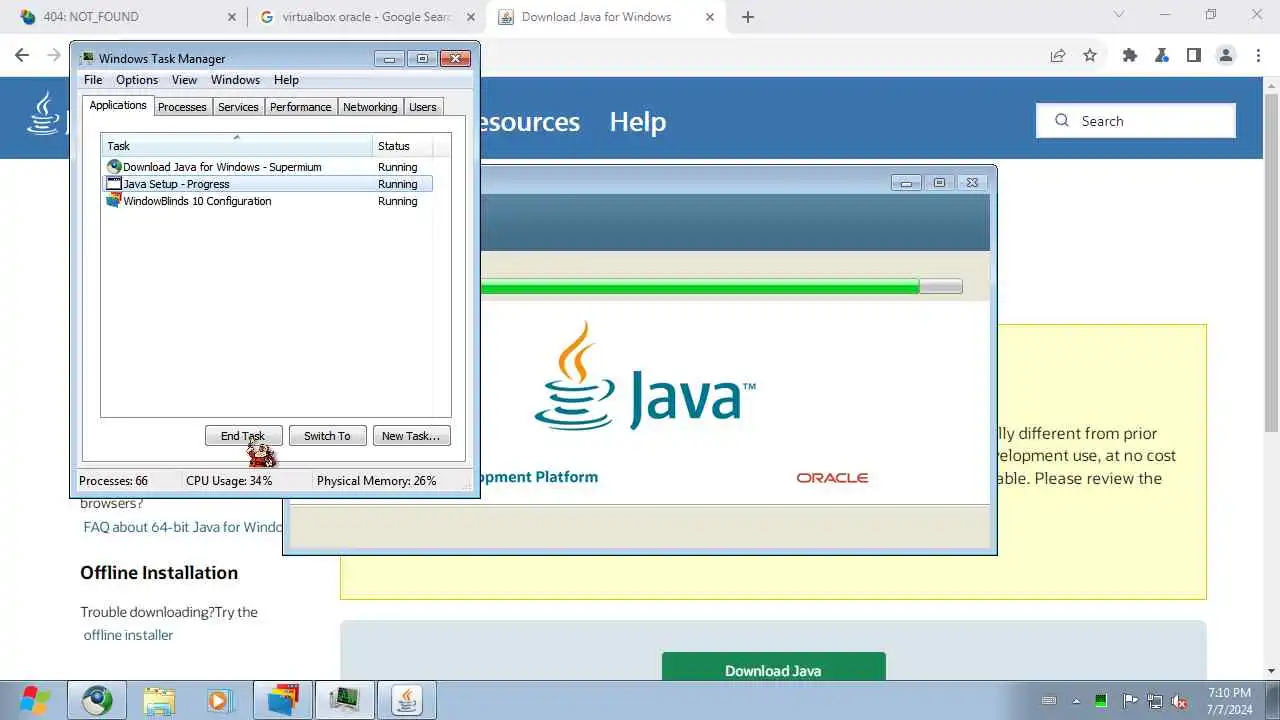Click the Java logo in the setup window

644,376
